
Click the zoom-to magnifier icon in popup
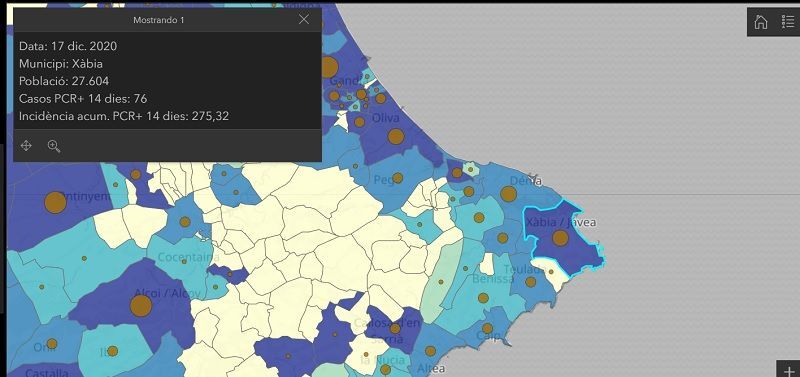pyautogui.click(x=54, y=146)
